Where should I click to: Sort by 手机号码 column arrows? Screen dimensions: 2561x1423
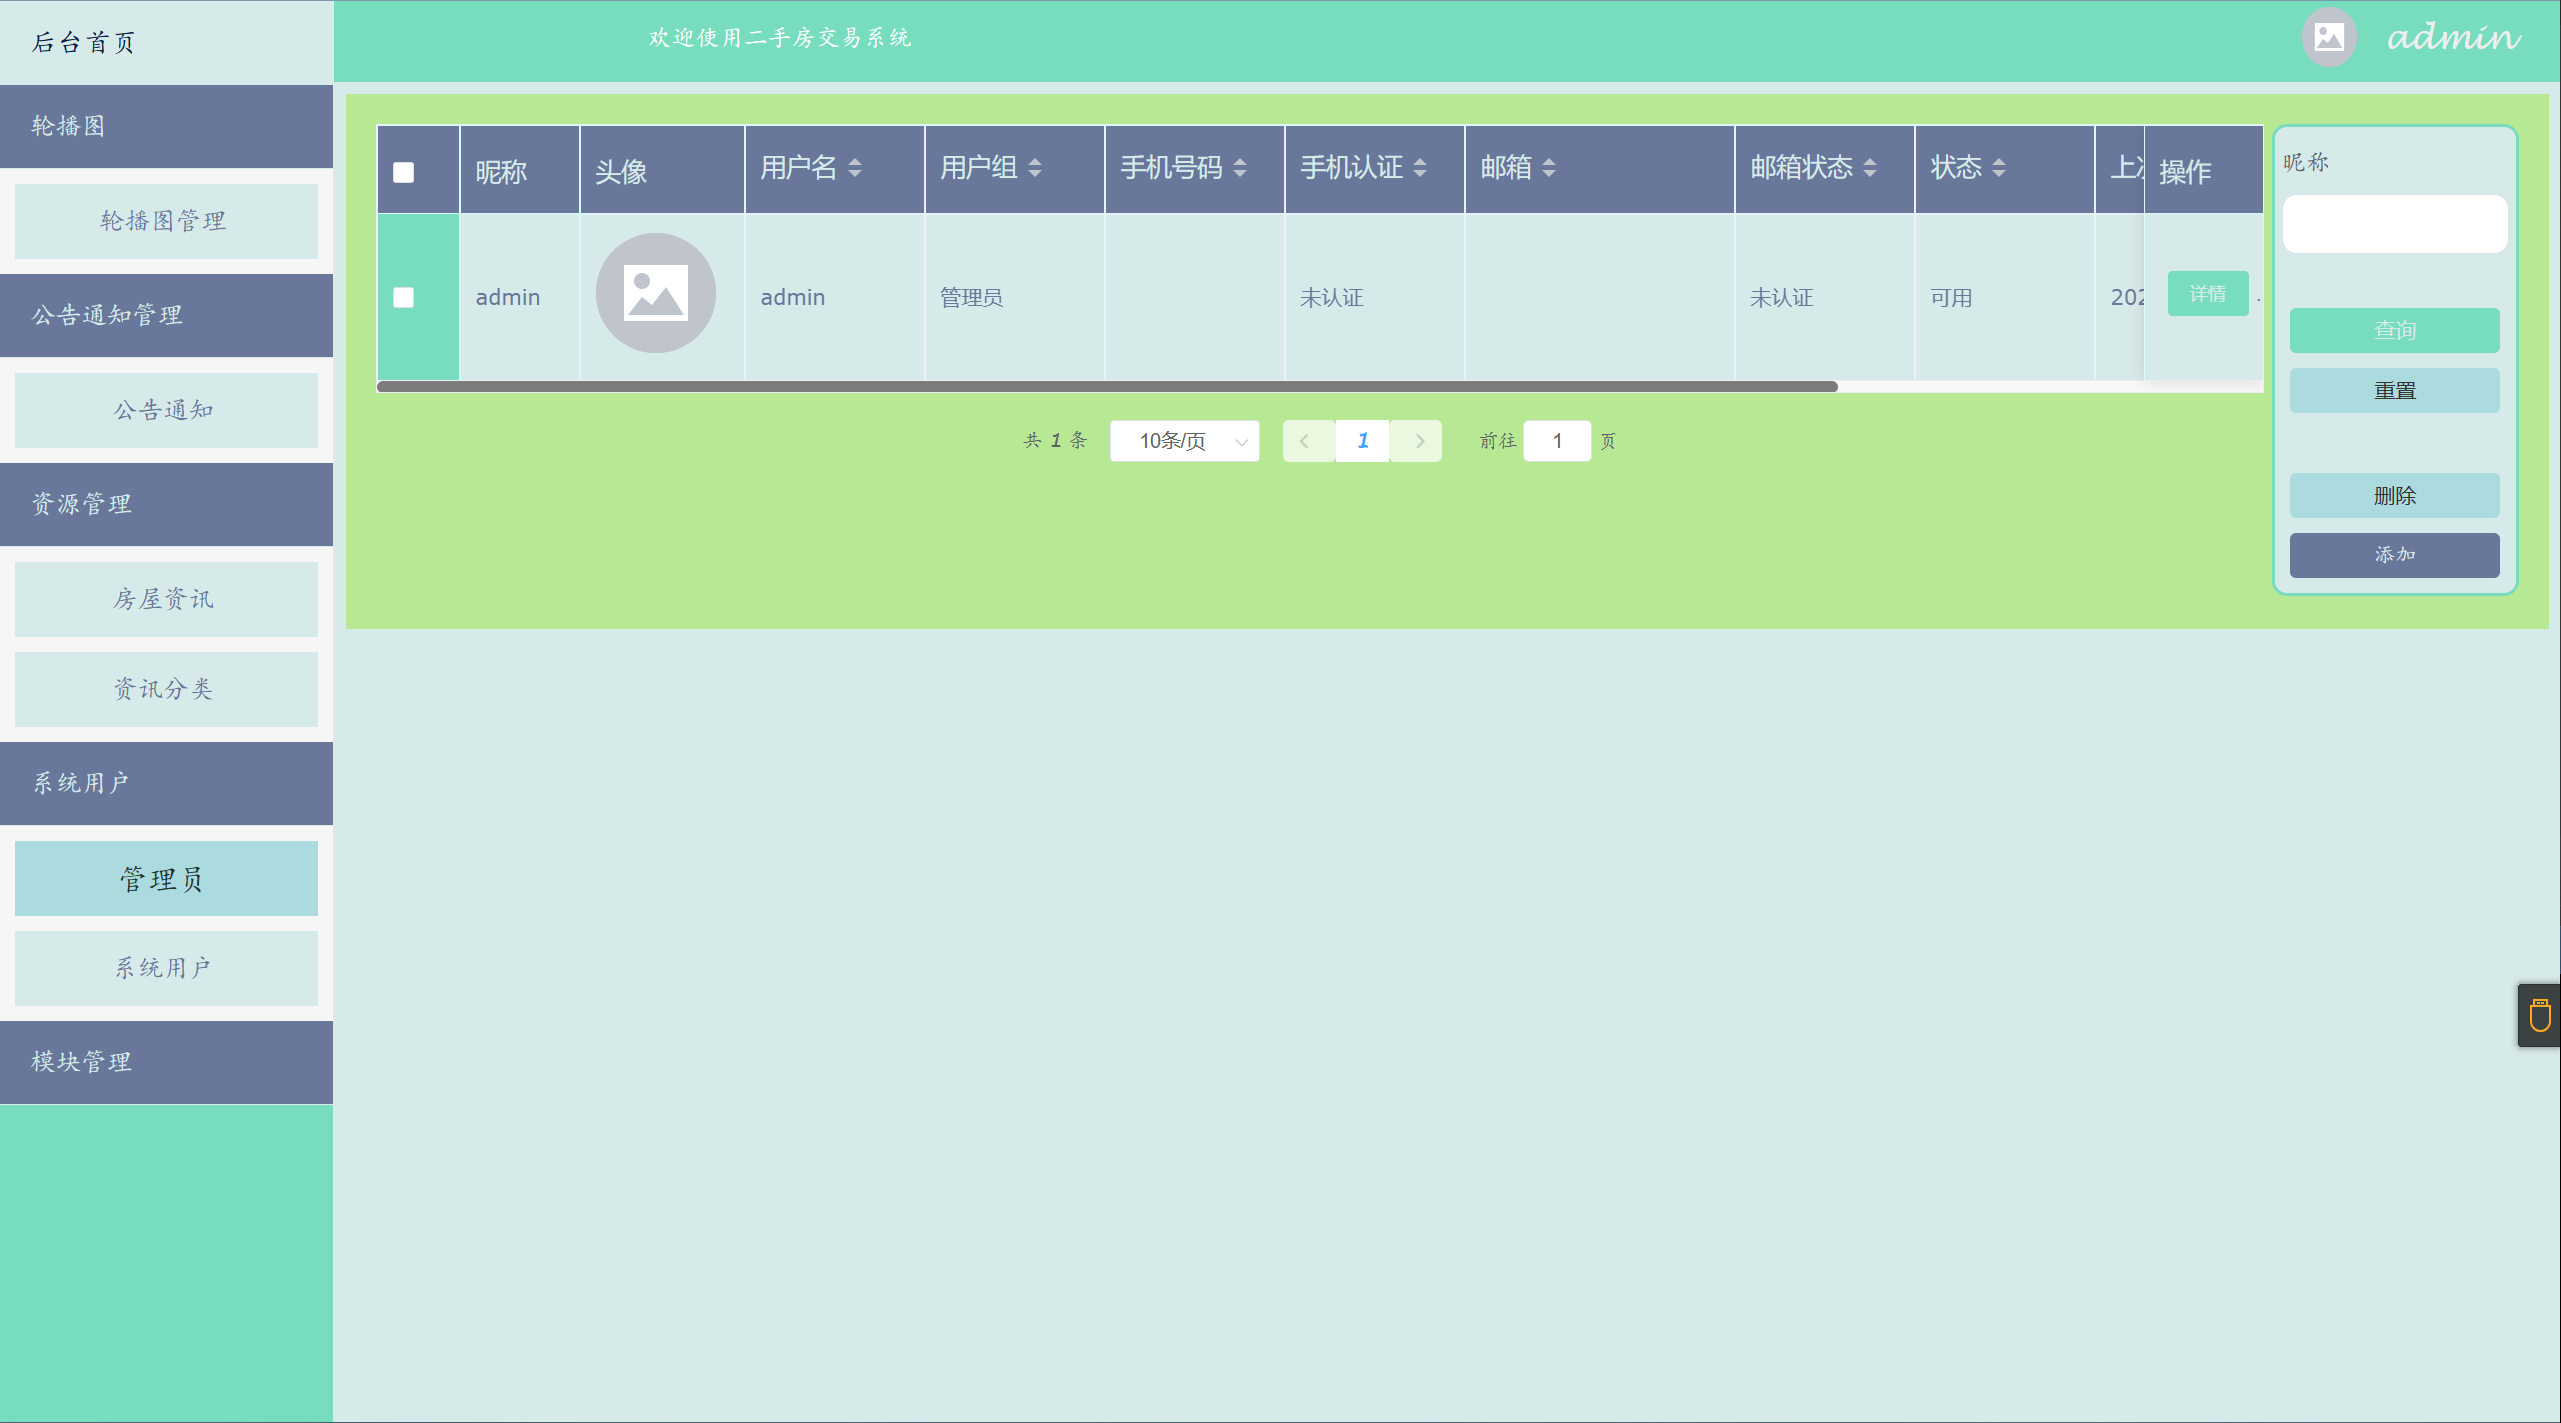click(x=1240, y=168)
